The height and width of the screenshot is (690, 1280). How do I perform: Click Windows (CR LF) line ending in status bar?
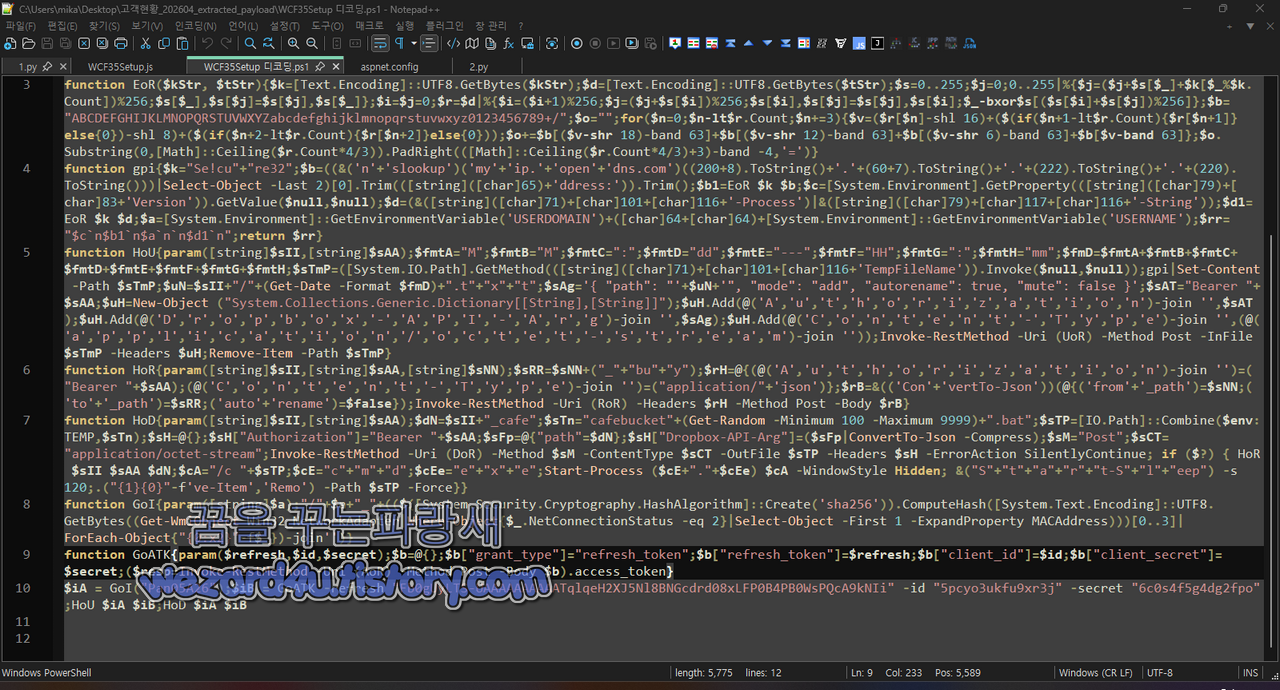click(1095, 673)
